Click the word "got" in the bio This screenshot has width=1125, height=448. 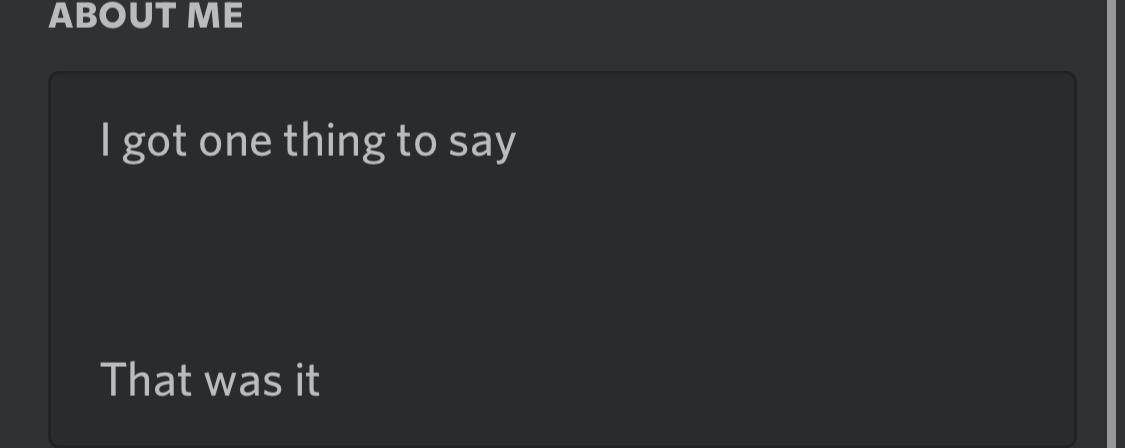click(x=155, y=141)
